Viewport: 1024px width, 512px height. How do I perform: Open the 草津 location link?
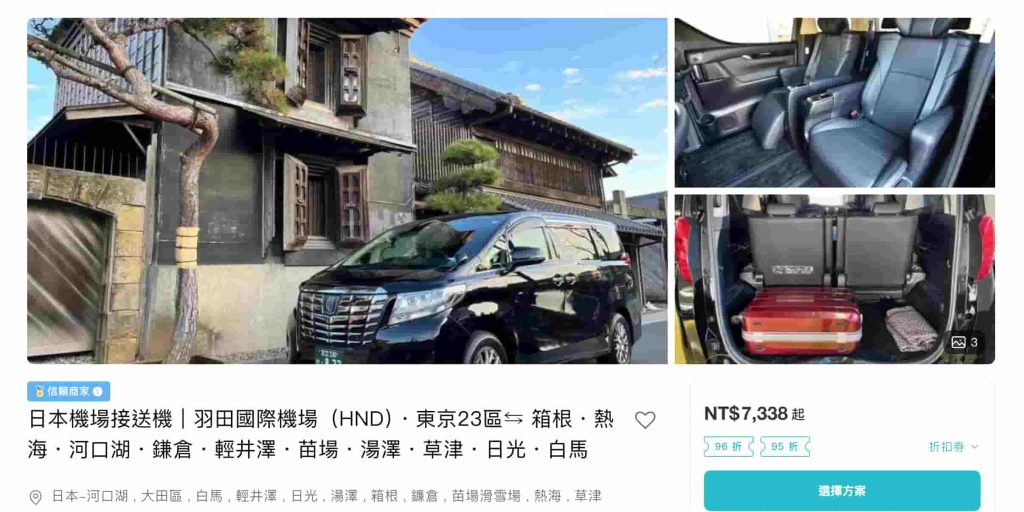(x=586, y=496)
